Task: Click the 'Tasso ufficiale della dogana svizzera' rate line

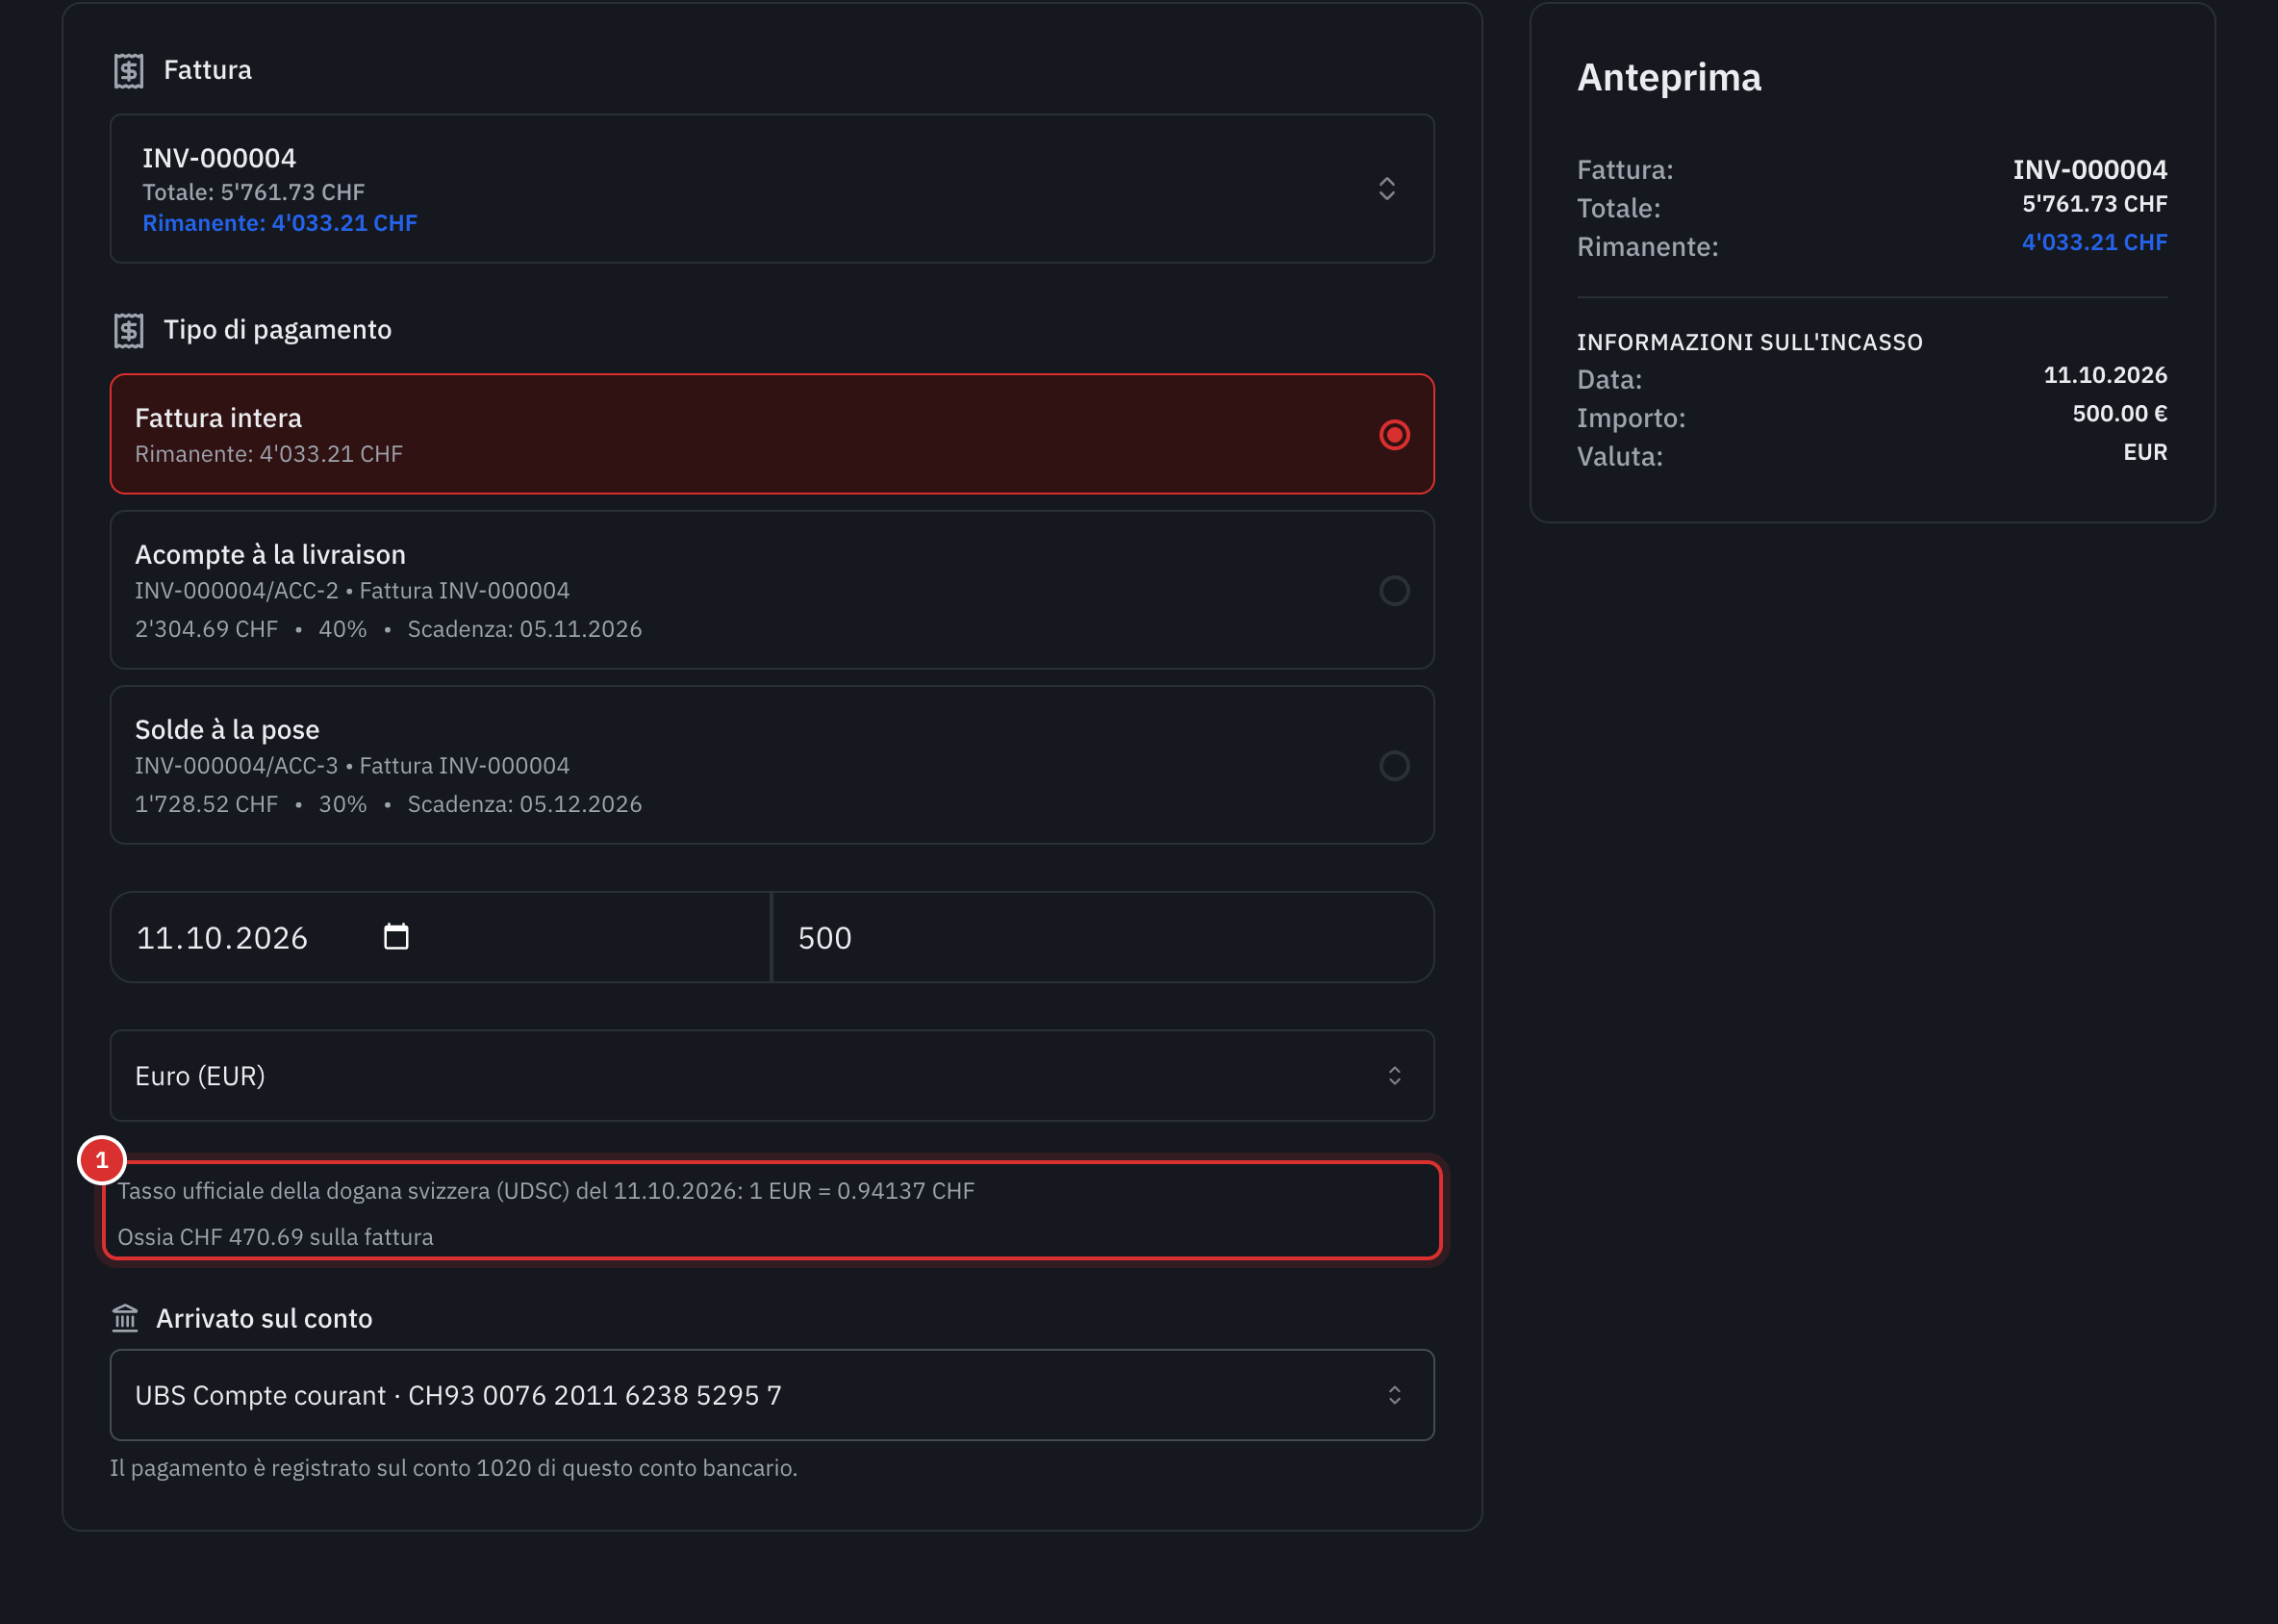Action: tap(546, 1191)
